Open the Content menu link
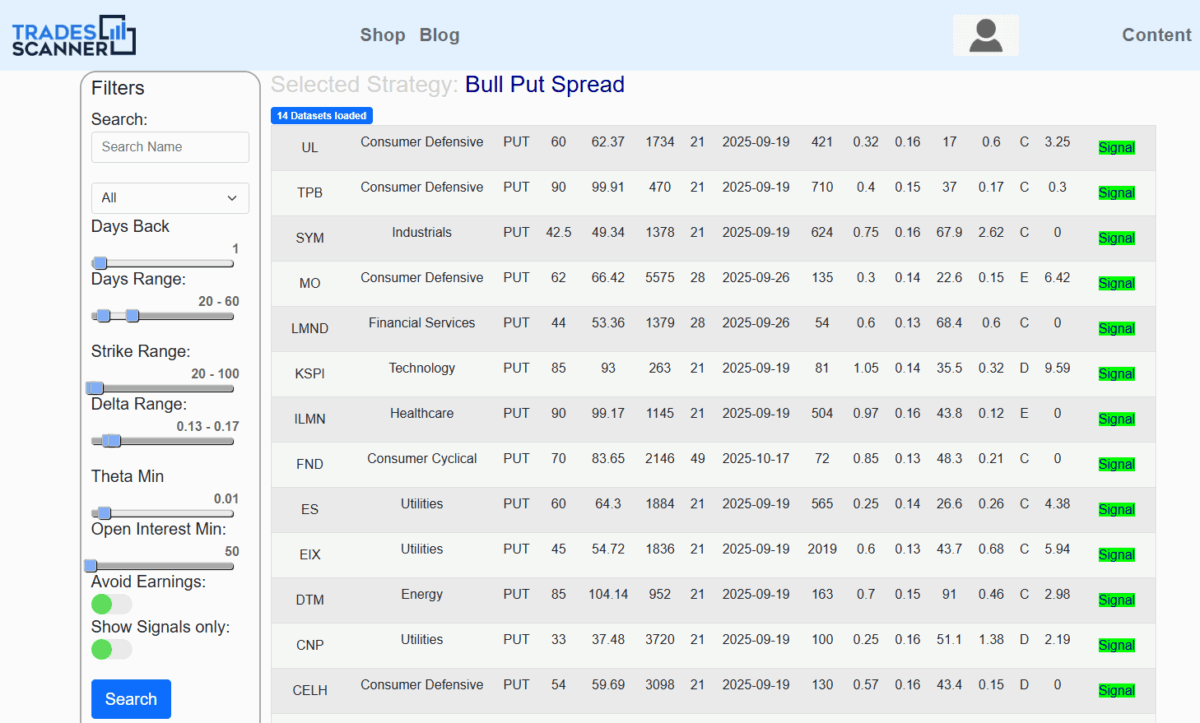The image size is (1200, 723). coord(1156,35)
